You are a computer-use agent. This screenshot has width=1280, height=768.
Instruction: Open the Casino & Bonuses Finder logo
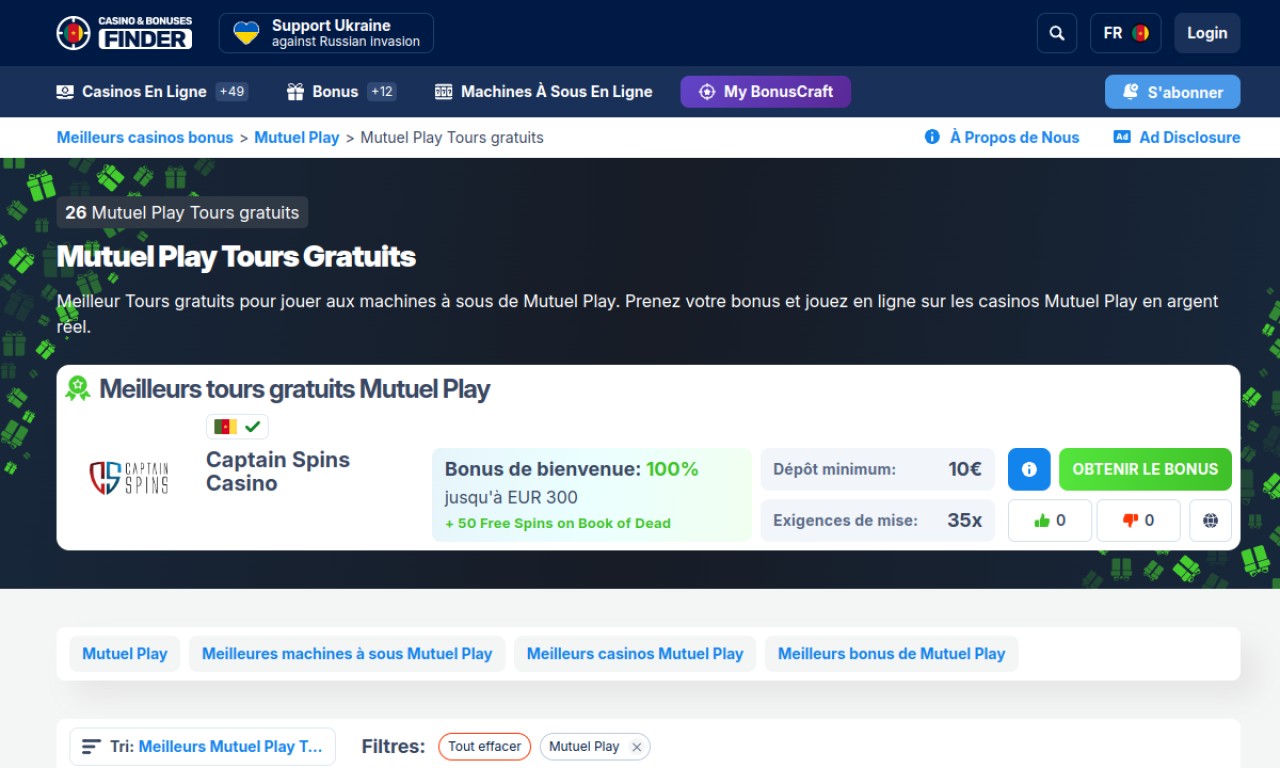[124, 33]
